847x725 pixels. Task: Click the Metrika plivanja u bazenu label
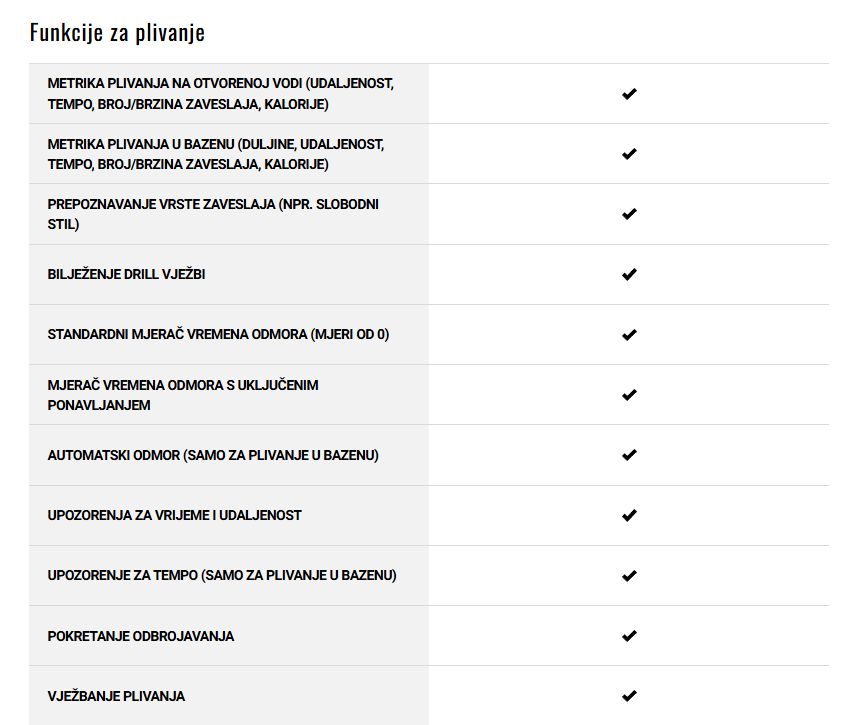point(216,154)
